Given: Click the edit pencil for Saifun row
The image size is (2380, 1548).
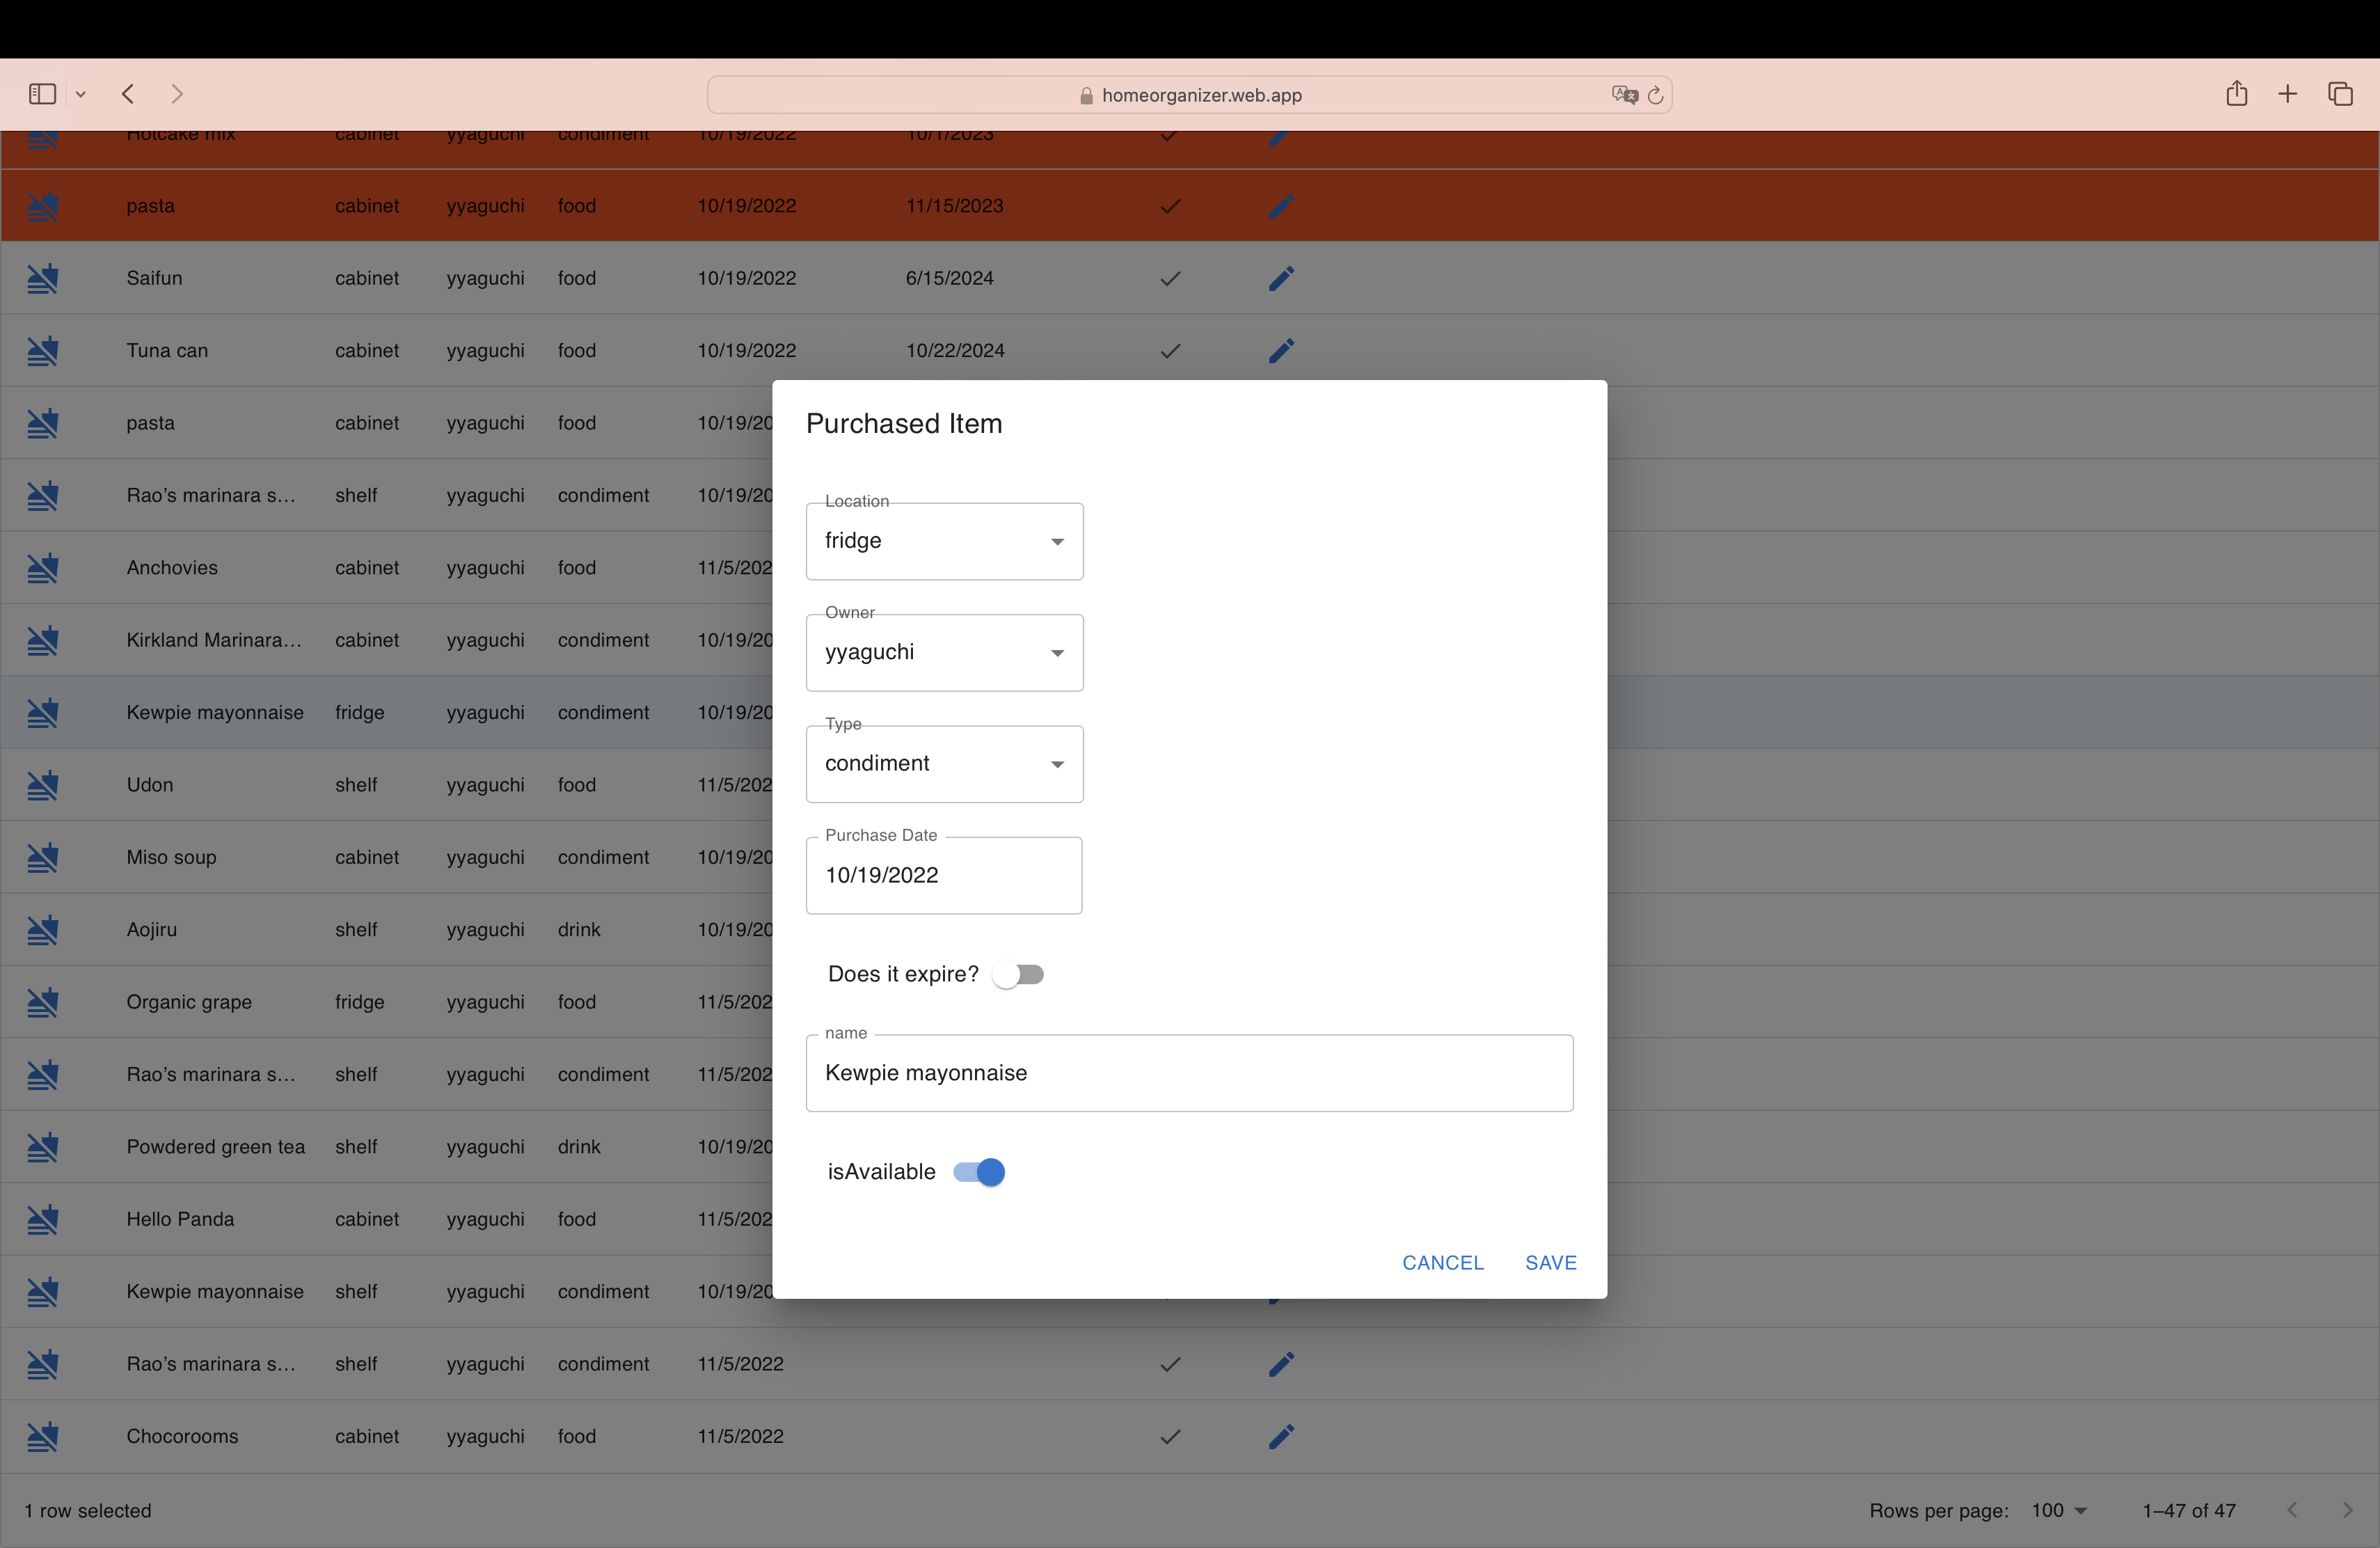Looking at the screenshot, I should click(1281, 278).
